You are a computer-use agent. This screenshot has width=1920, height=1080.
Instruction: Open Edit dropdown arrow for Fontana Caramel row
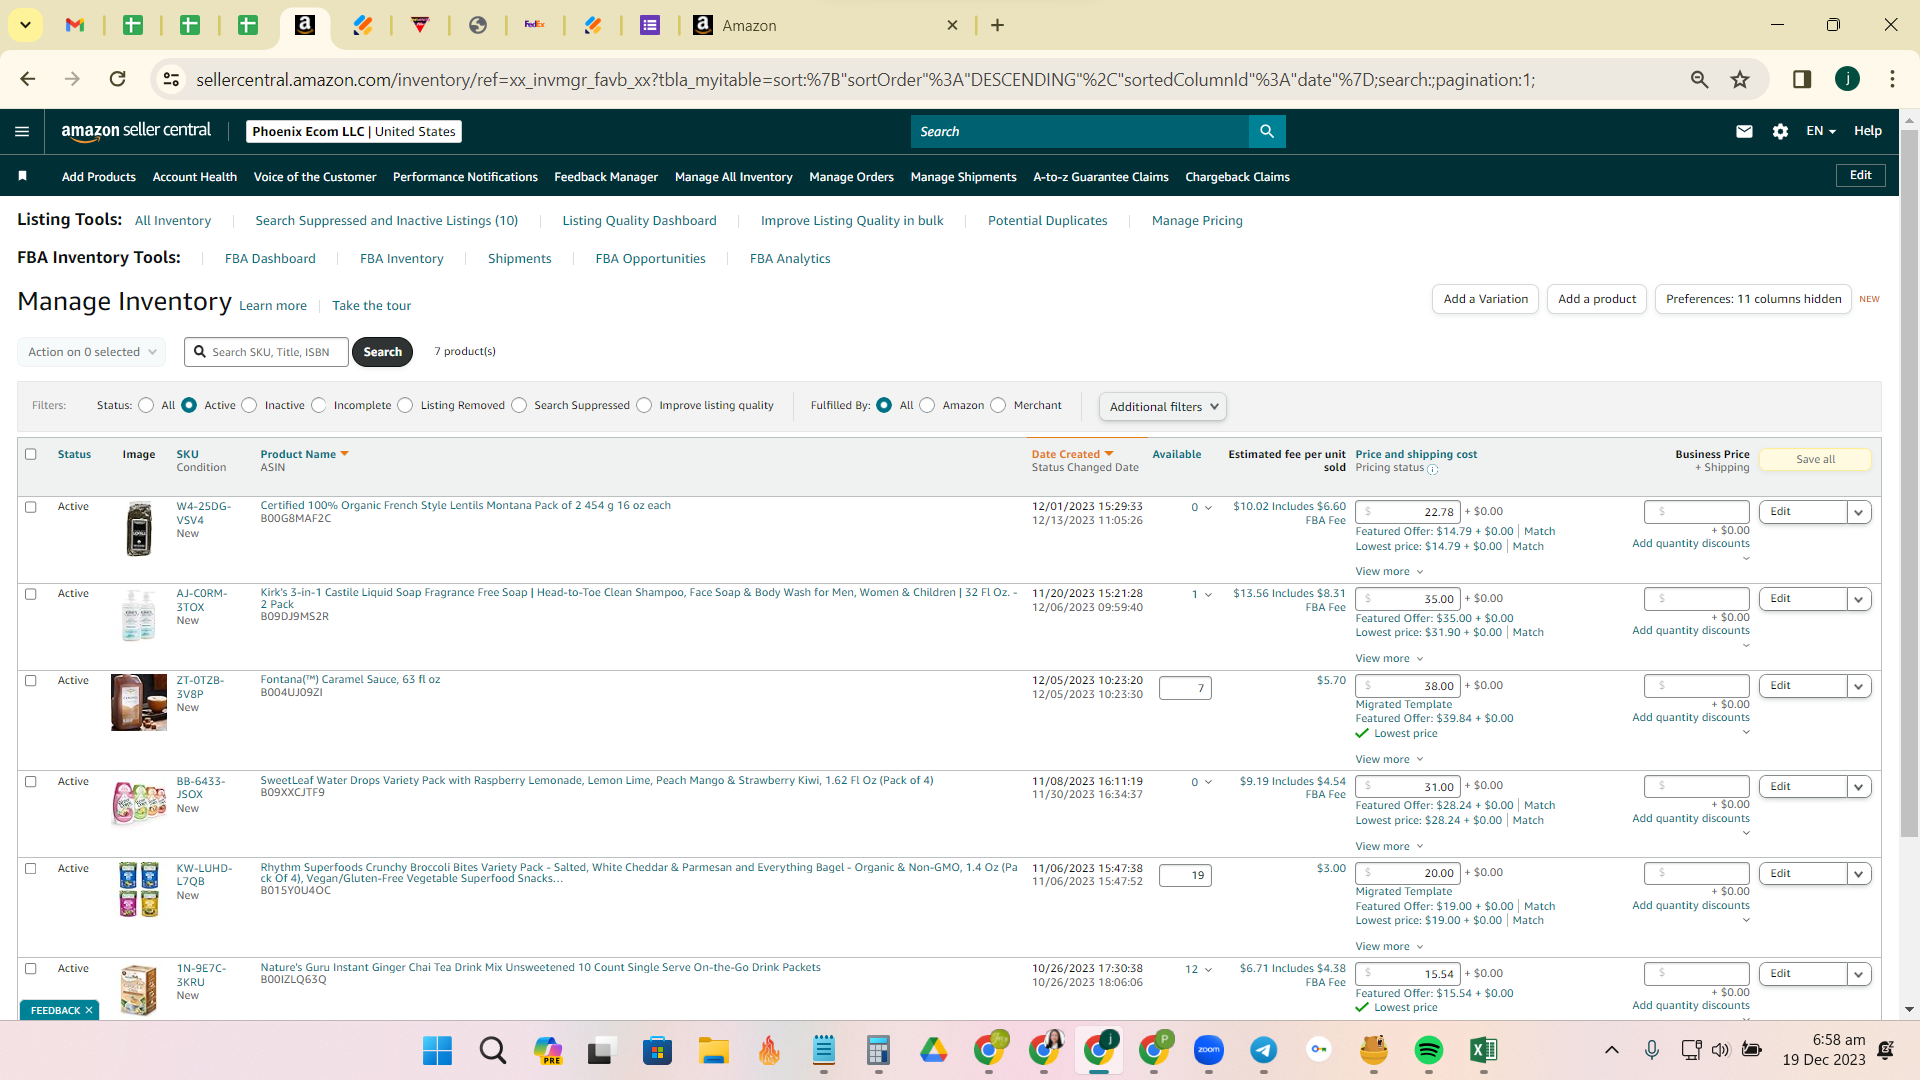pyautogui.click(x=1859, y=686)
